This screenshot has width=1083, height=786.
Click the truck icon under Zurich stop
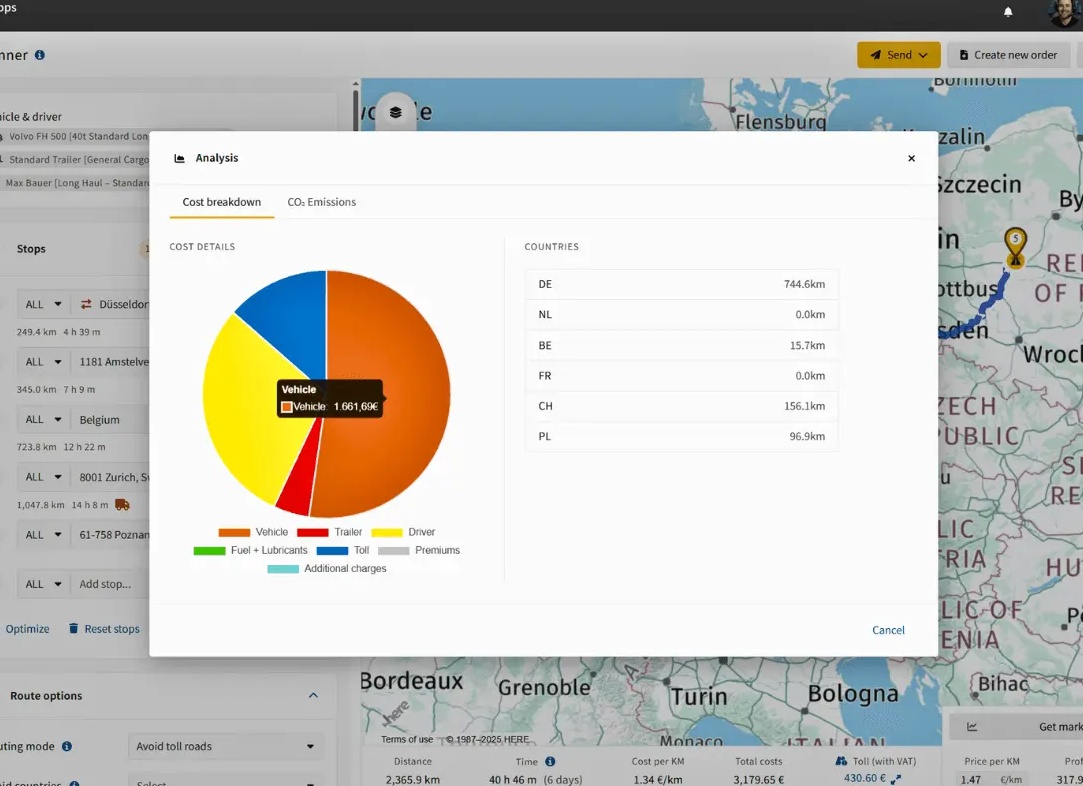tap(122, 505)
